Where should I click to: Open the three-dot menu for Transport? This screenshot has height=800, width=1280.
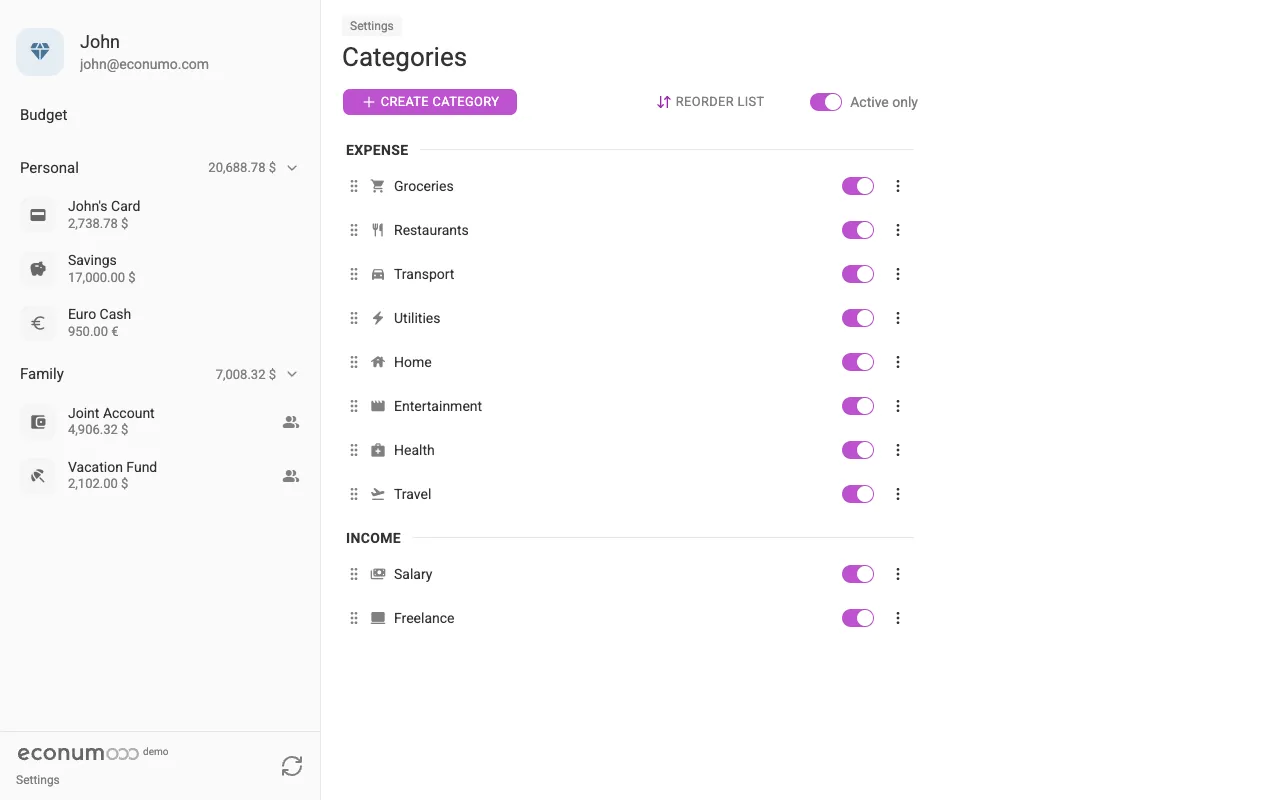coord(898,274)
